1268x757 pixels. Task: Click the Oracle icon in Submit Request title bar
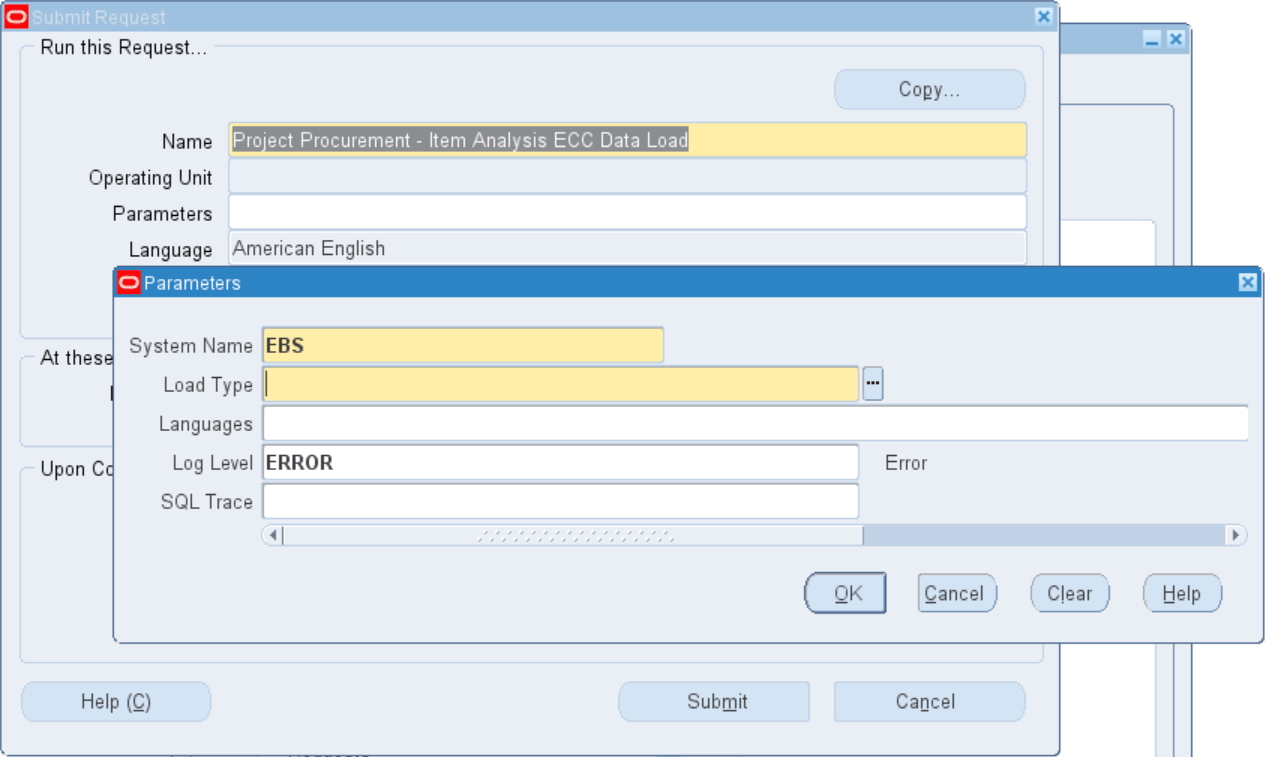point(16,17)
